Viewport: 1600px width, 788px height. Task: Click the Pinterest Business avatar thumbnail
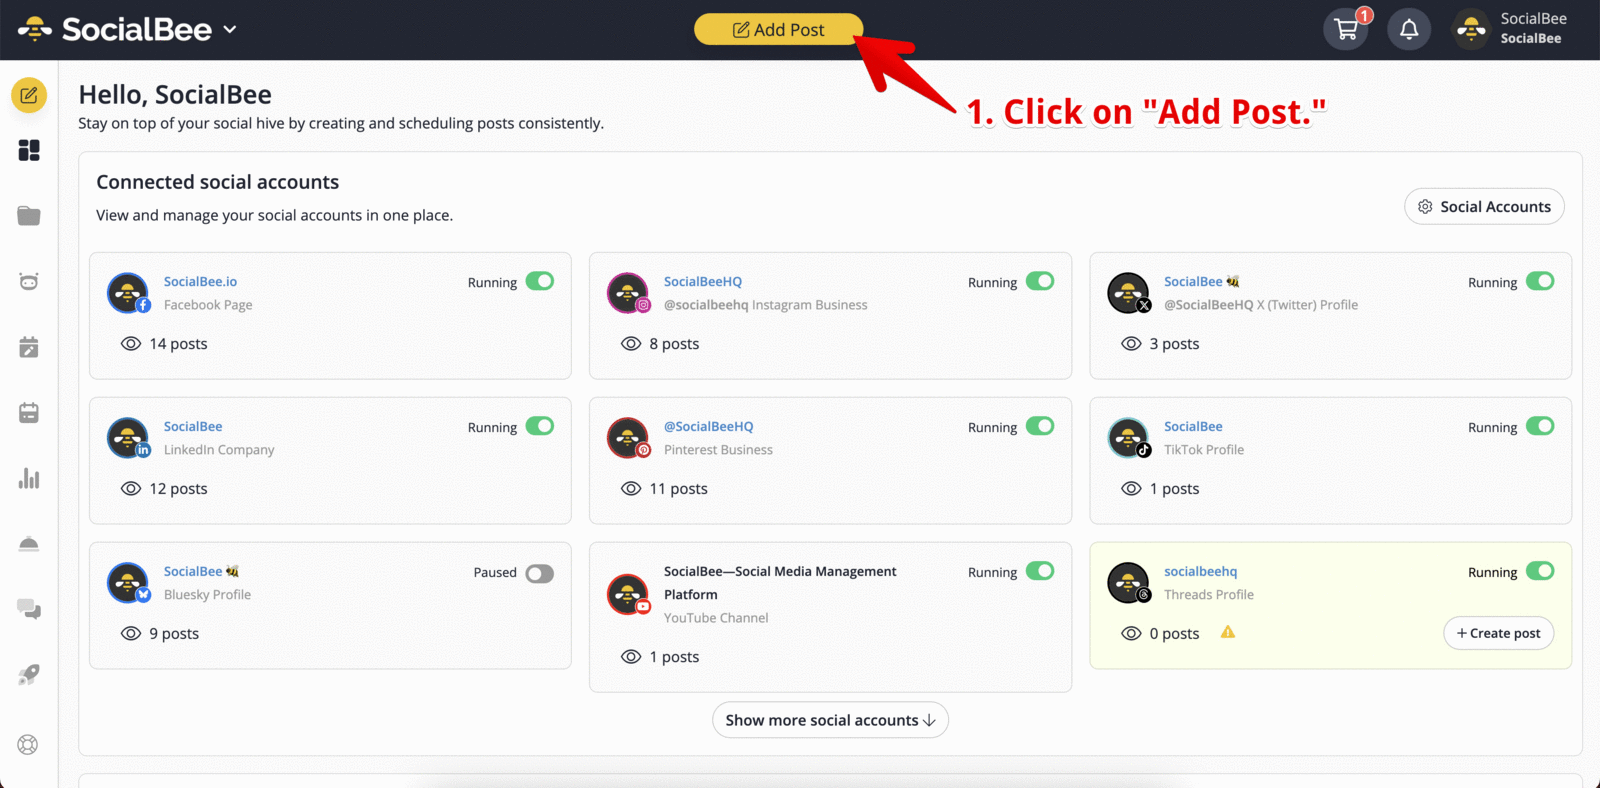pyautogui.click(x=628, y=438)
